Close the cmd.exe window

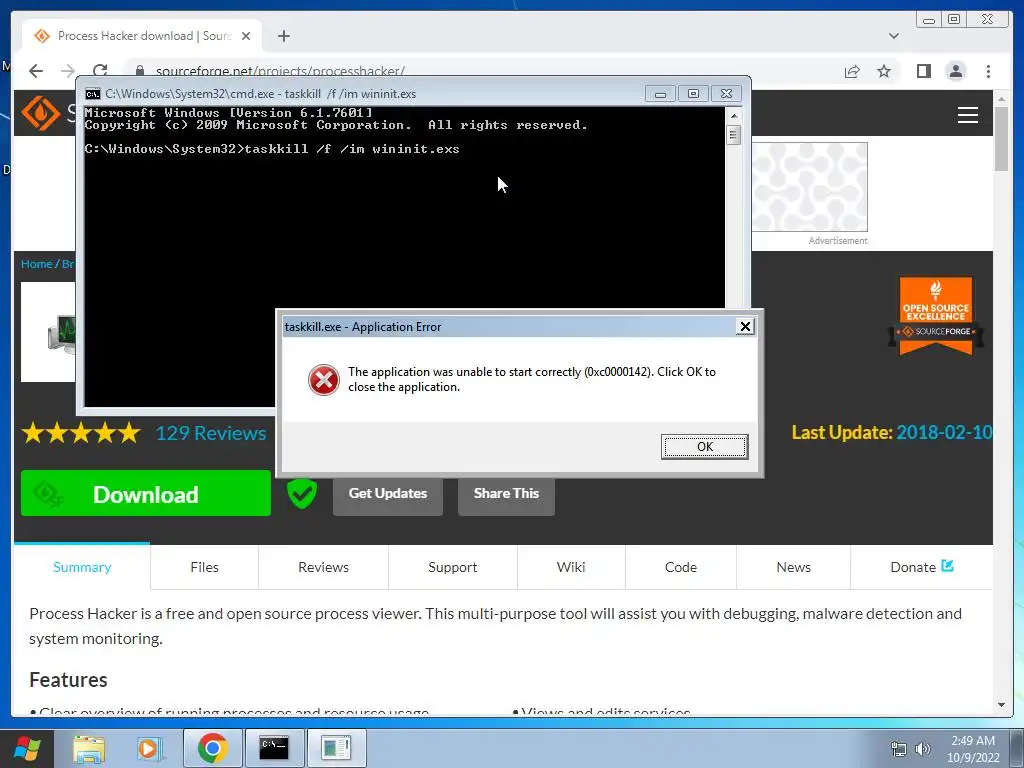pos(726,94)
